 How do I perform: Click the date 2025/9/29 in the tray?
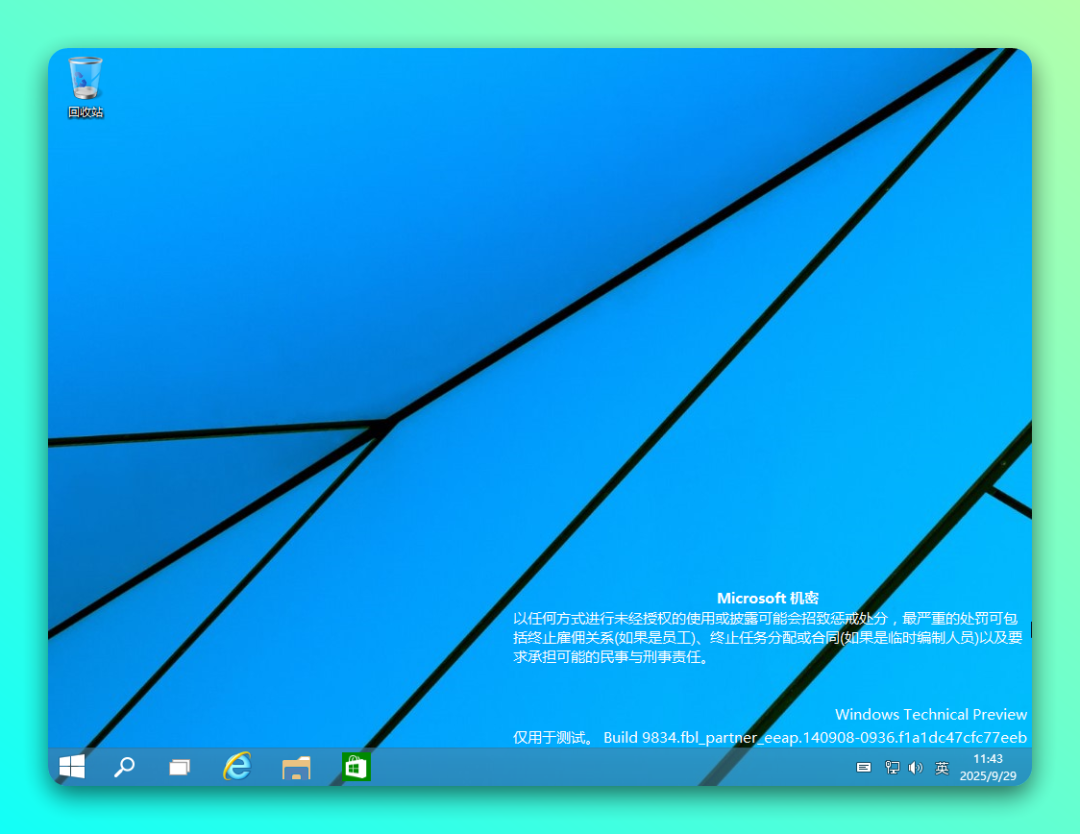[988, 774]
